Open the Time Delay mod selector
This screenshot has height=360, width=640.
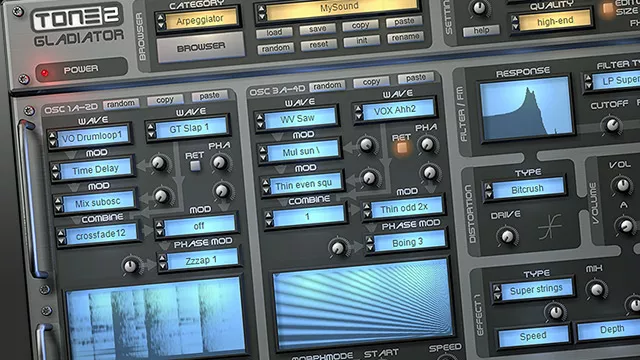93,169
